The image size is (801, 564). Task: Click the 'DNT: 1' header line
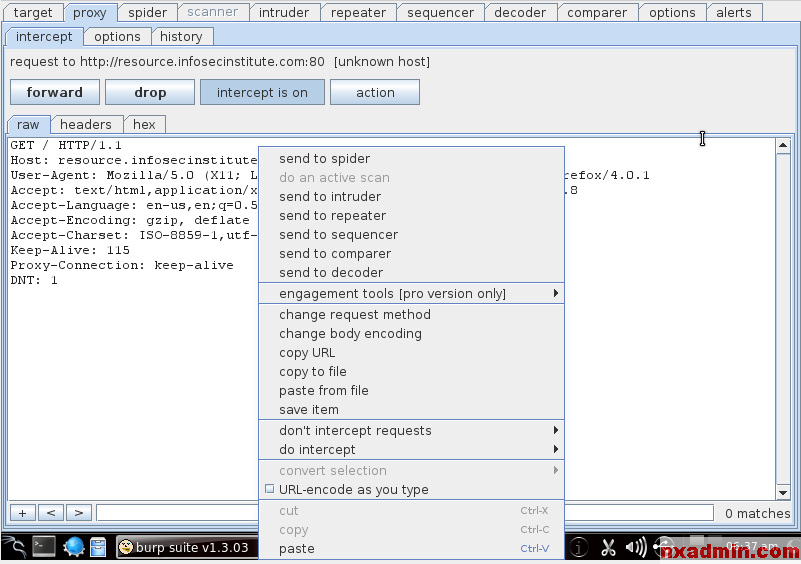34,280
